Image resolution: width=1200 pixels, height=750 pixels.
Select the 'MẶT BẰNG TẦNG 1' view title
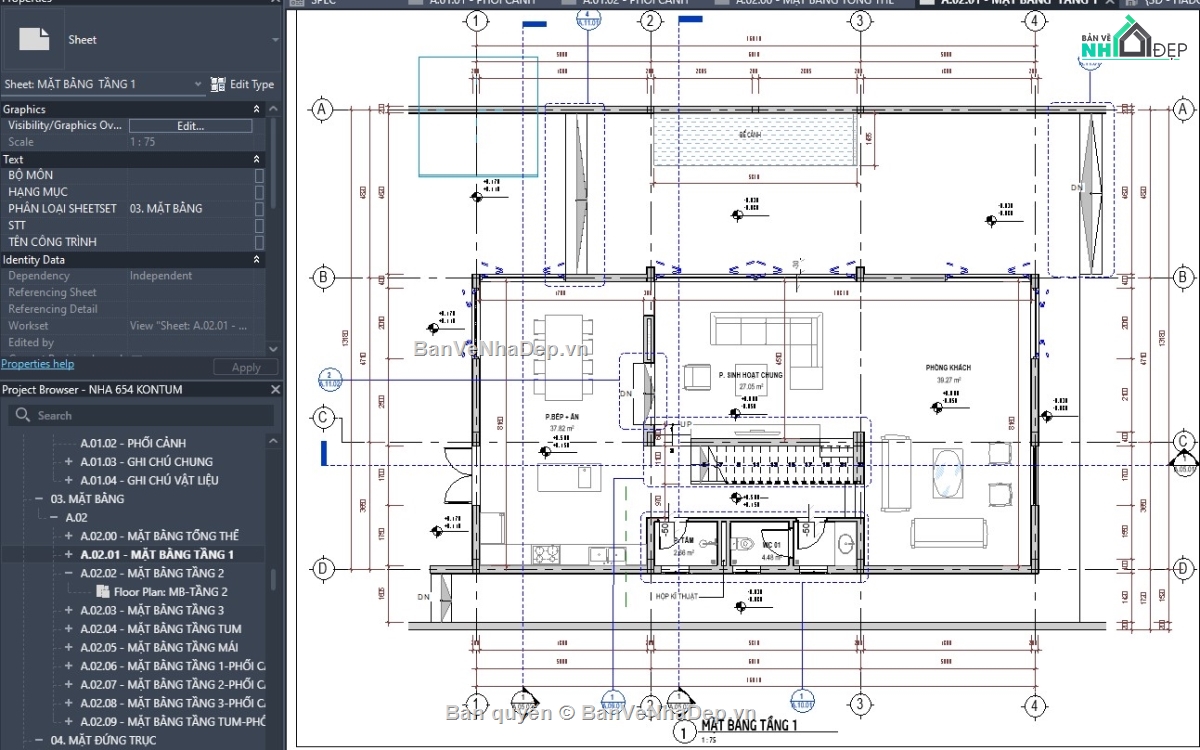[748, 724]
